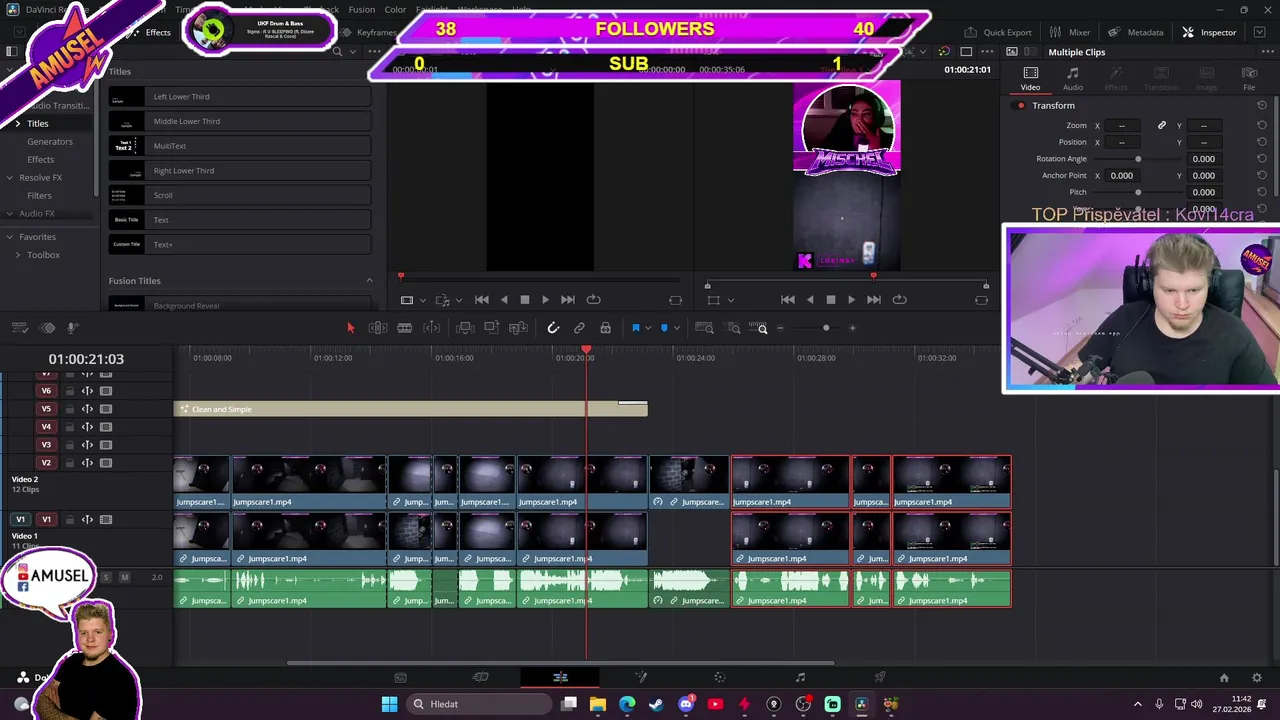Select Generators in the effects library
This screenshot has width=1280, height=720.
click(x=50, y=141)
